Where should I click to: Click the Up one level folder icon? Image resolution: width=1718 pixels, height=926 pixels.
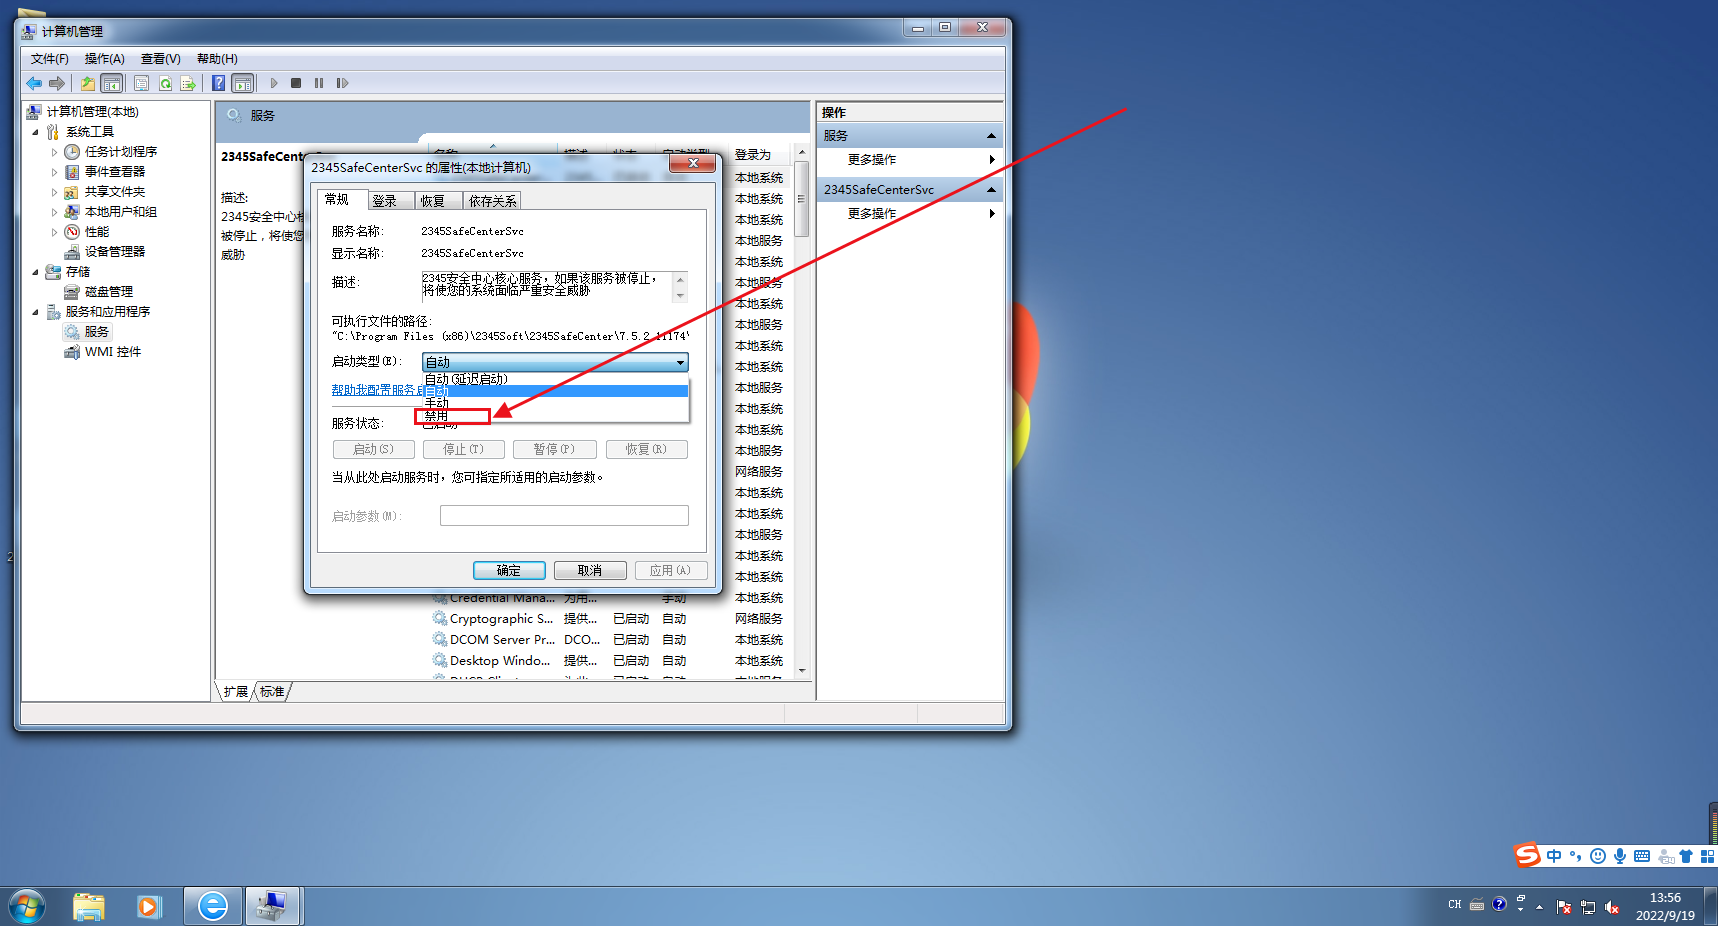click(x=88, y=83)
